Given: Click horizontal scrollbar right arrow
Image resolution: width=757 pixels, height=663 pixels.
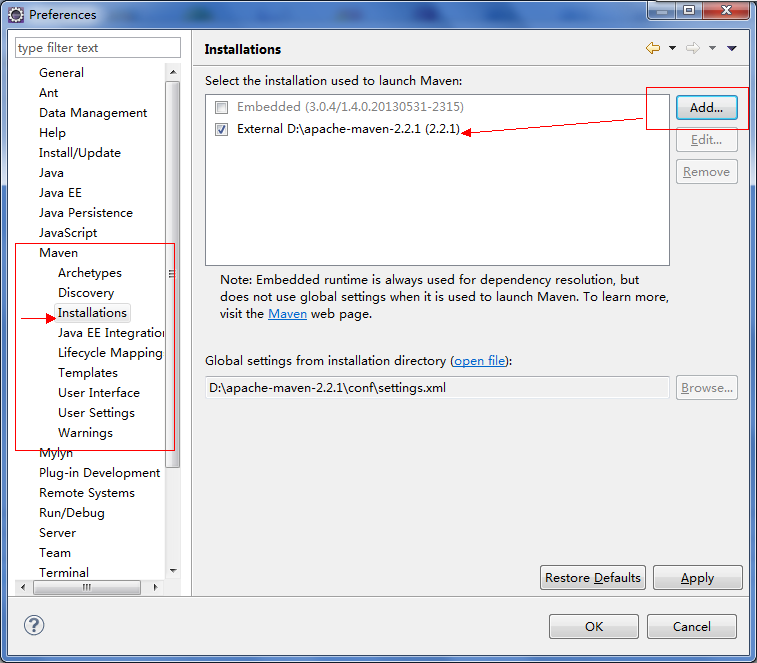Looking at the screenshot, I should [155, 587].
